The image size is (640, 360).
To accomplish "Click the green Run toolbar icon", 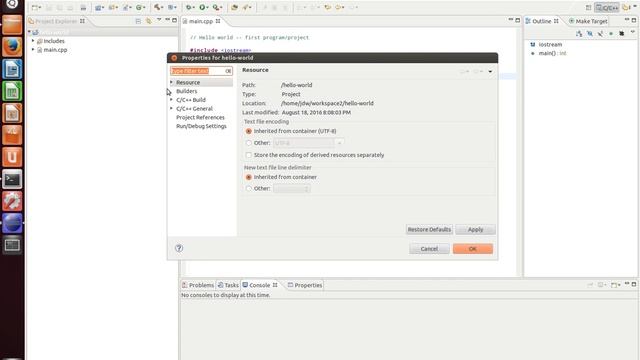I will 202,7.
